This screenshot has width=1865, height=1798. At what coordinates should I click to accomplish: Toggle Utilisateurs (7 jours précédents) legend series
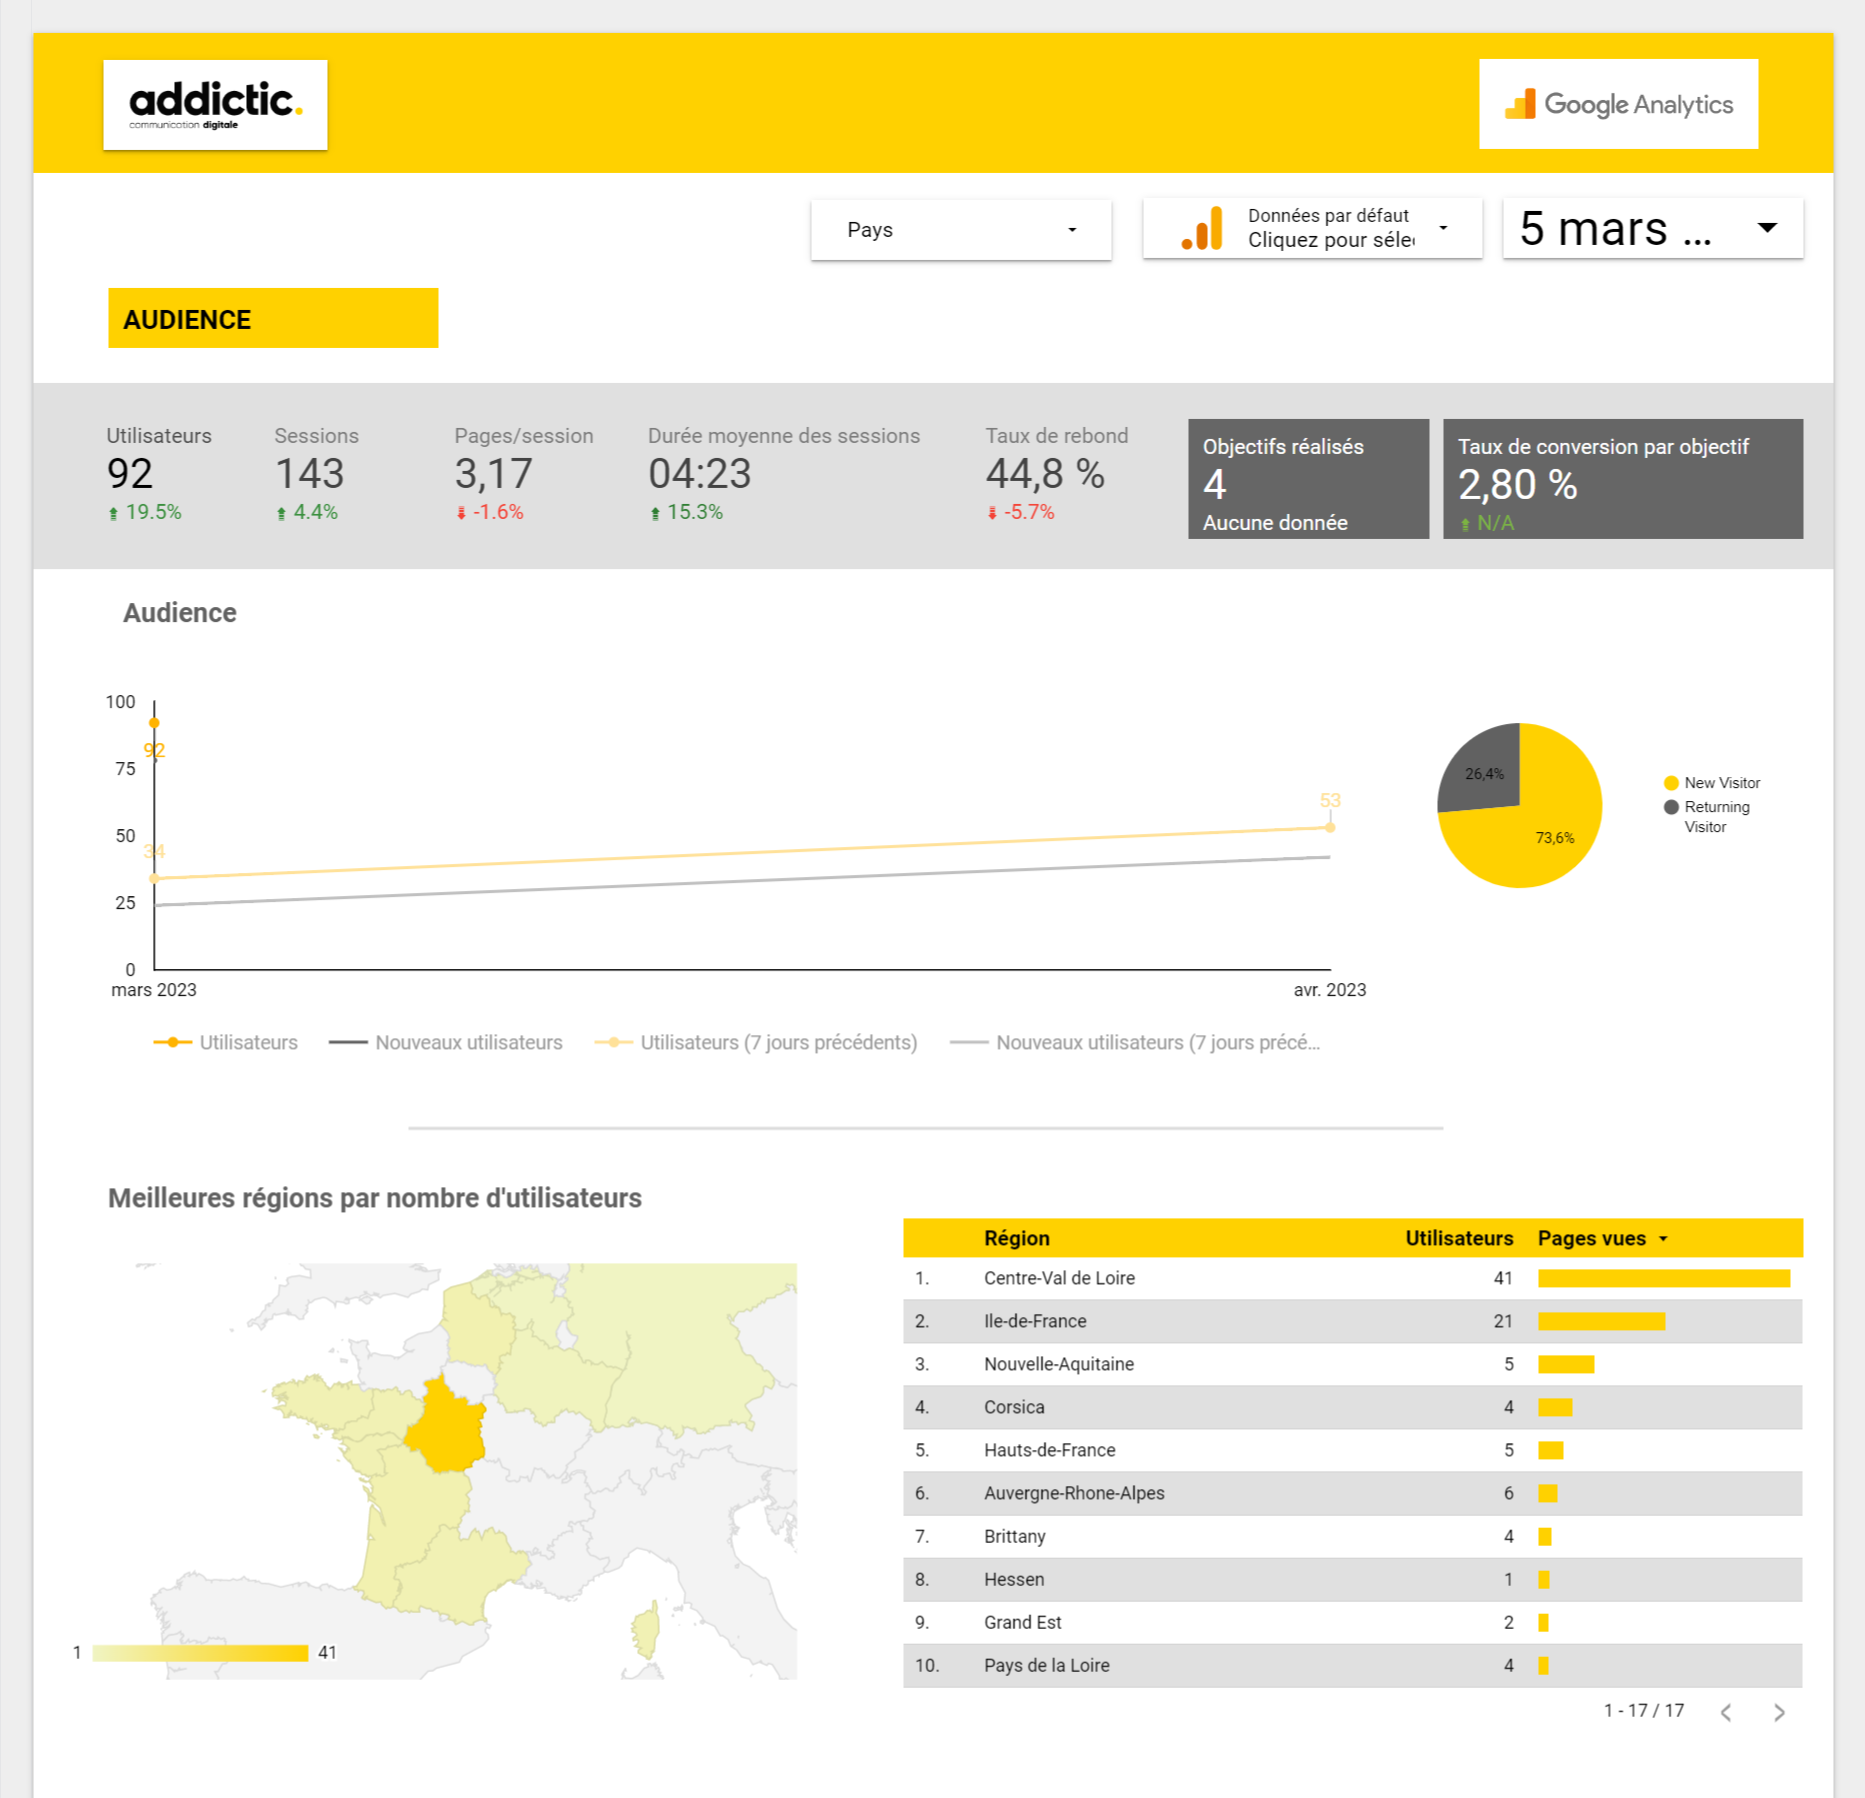756,1042
